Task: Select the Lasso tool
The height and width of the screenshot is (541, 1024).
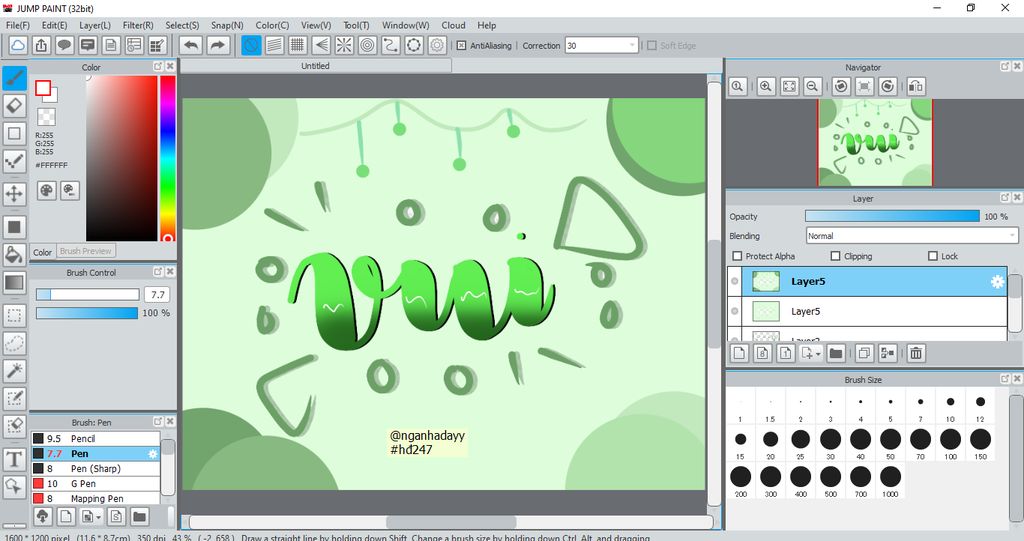Action: [14, 343]
